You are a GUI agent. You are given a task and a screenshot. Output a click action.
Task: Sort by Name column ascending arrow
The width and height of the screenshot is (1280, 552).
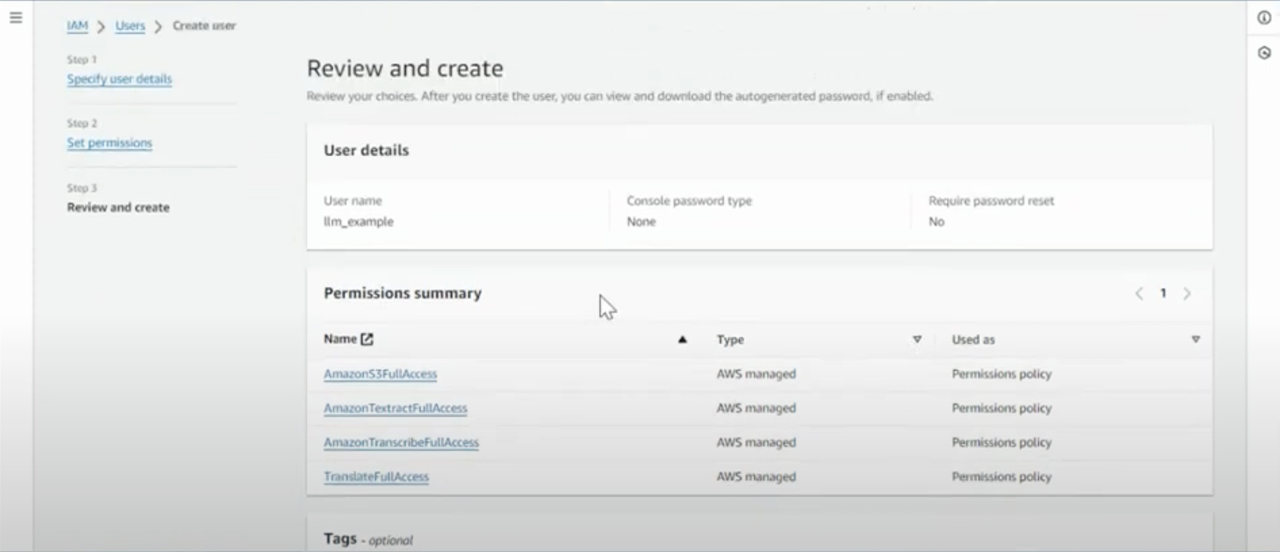pos(682,340)
